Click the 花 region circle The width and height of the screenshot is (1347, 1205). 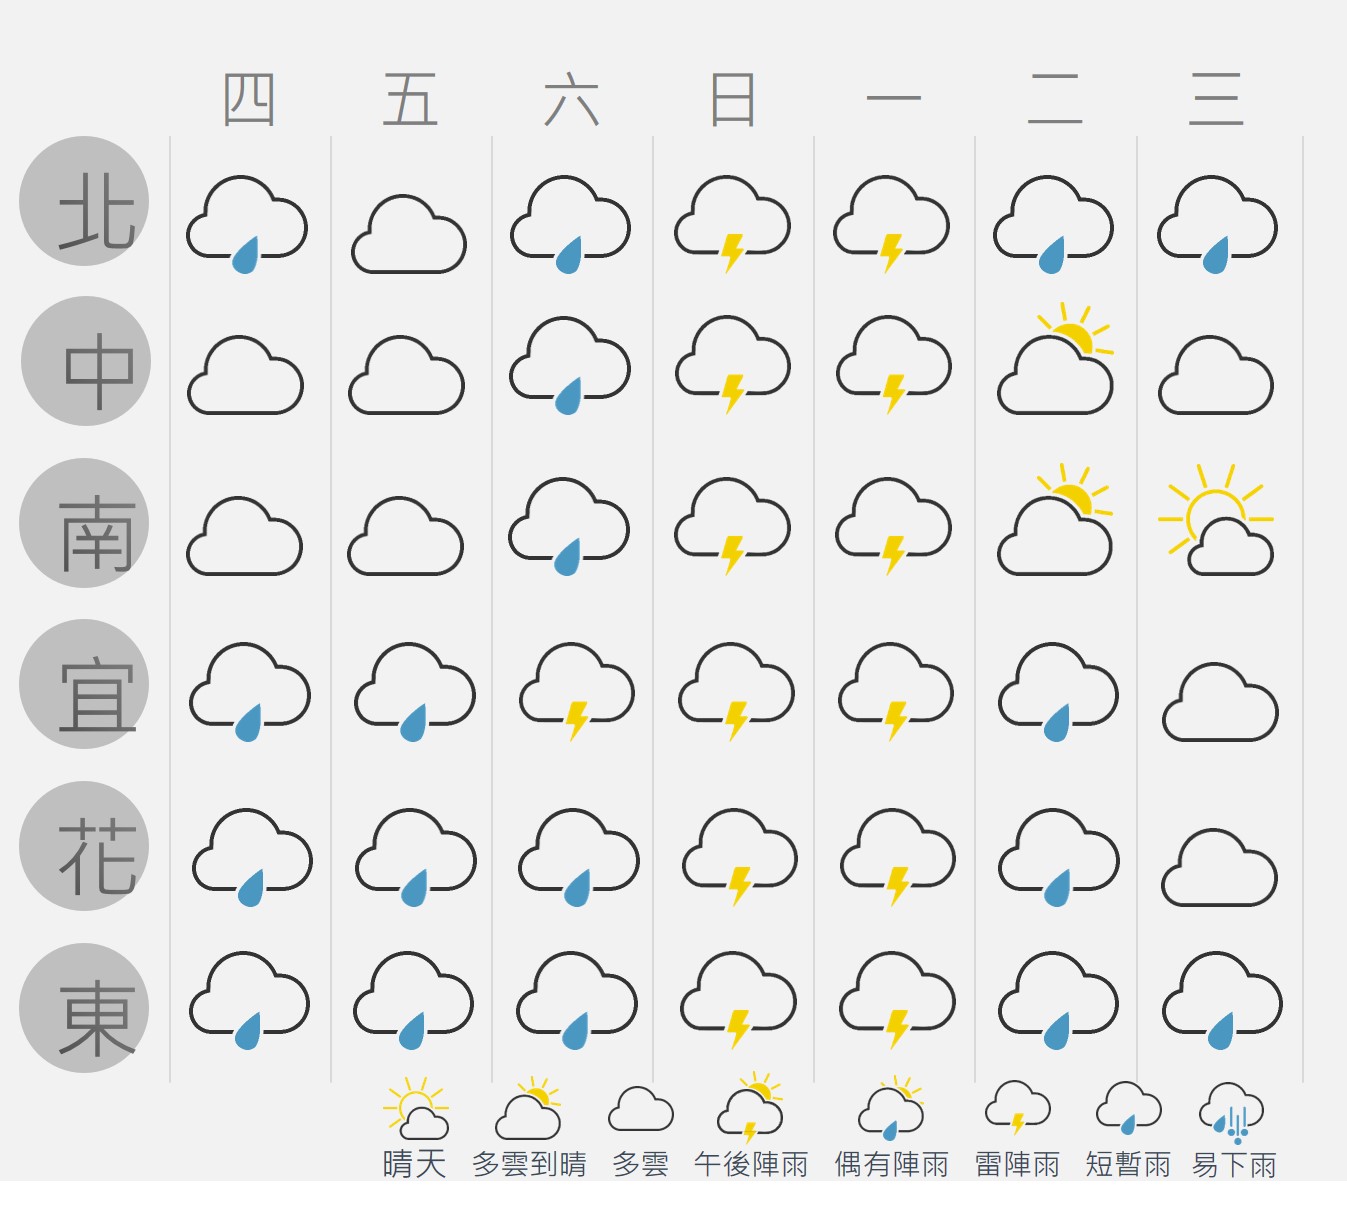[x=84, y=846]
